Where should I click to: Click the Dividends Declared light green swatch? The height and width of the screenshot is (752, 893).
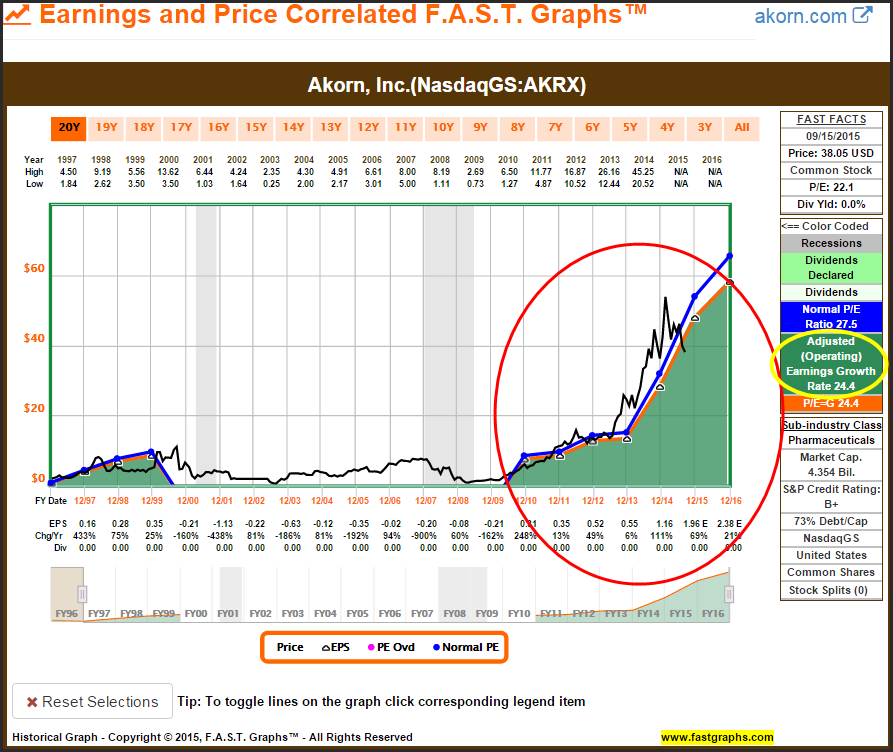click(x=829, y=267)
